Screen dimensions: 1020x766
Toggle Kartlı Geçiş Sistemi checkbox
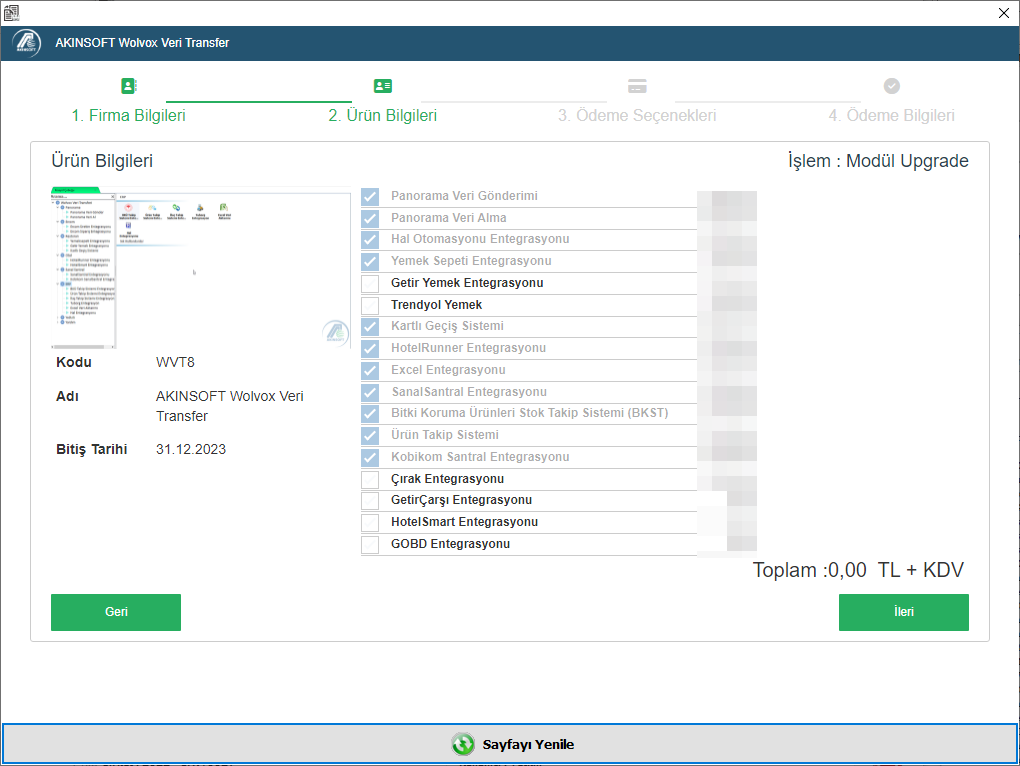click(x=370, y=326)
